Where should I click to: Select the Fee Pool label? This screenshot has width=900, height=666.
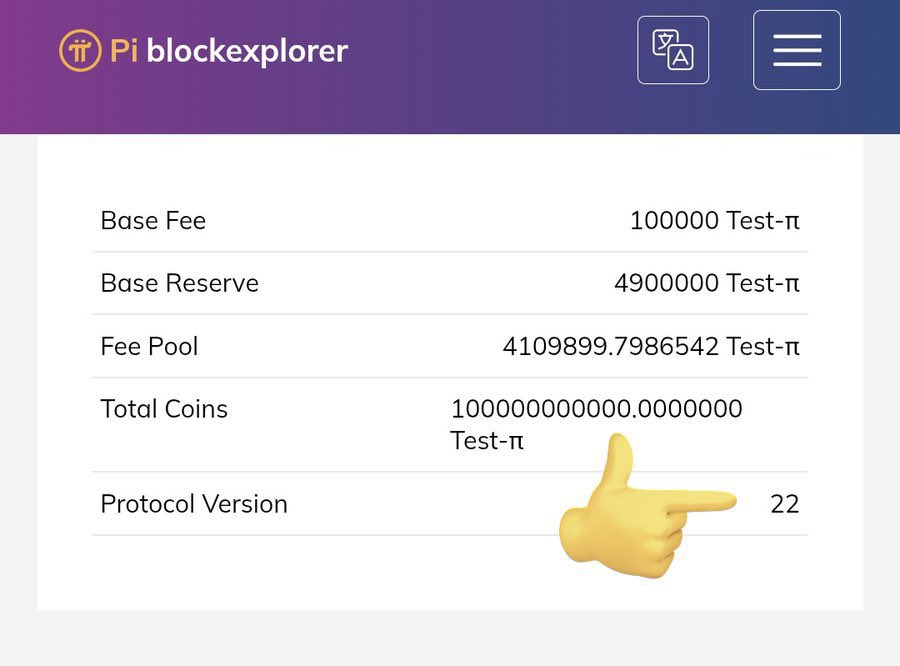(149, 346)
